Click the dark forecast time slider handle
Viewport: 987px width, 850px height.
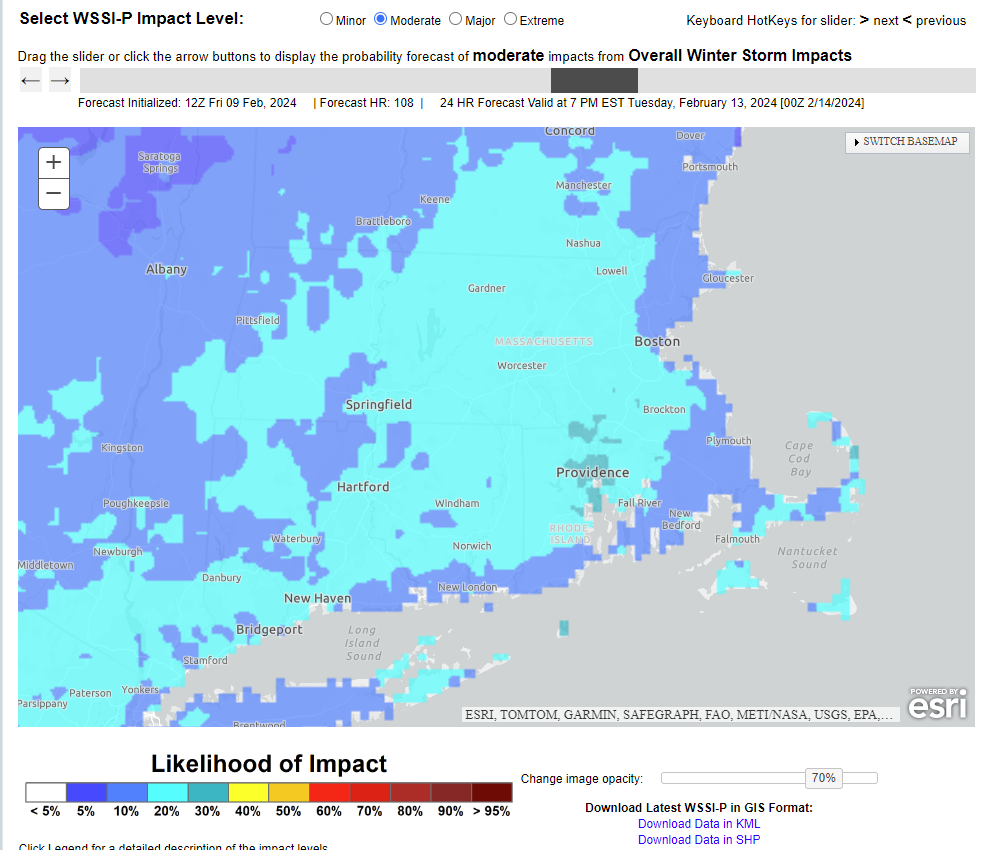pyautogui.click(x=594, y=81)
